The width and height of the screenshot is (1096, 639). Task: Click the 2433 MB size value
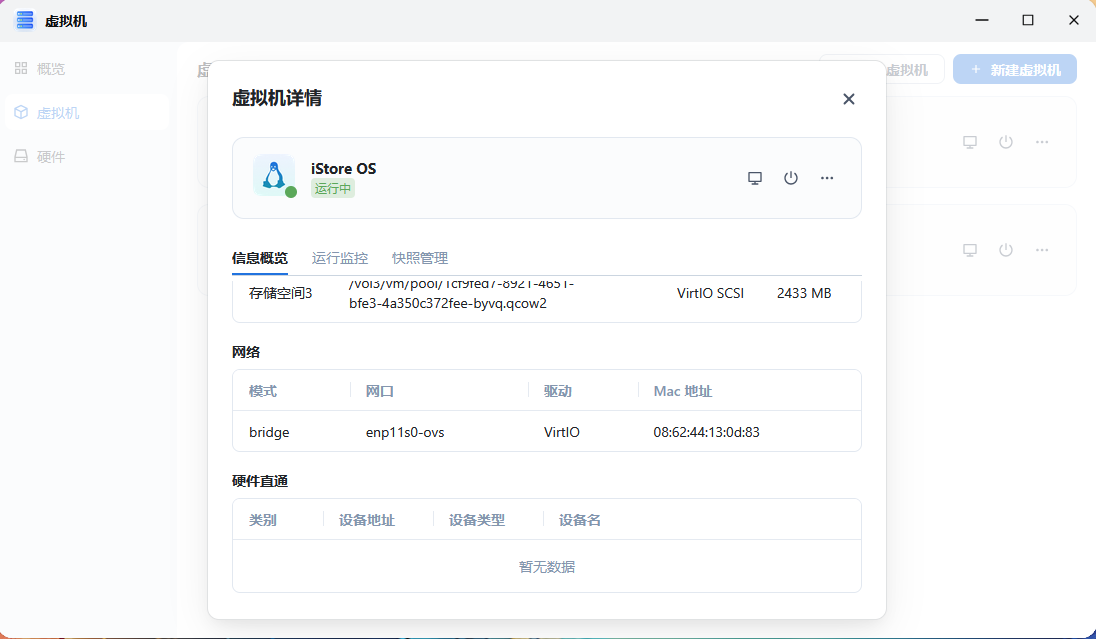point(804,294)
